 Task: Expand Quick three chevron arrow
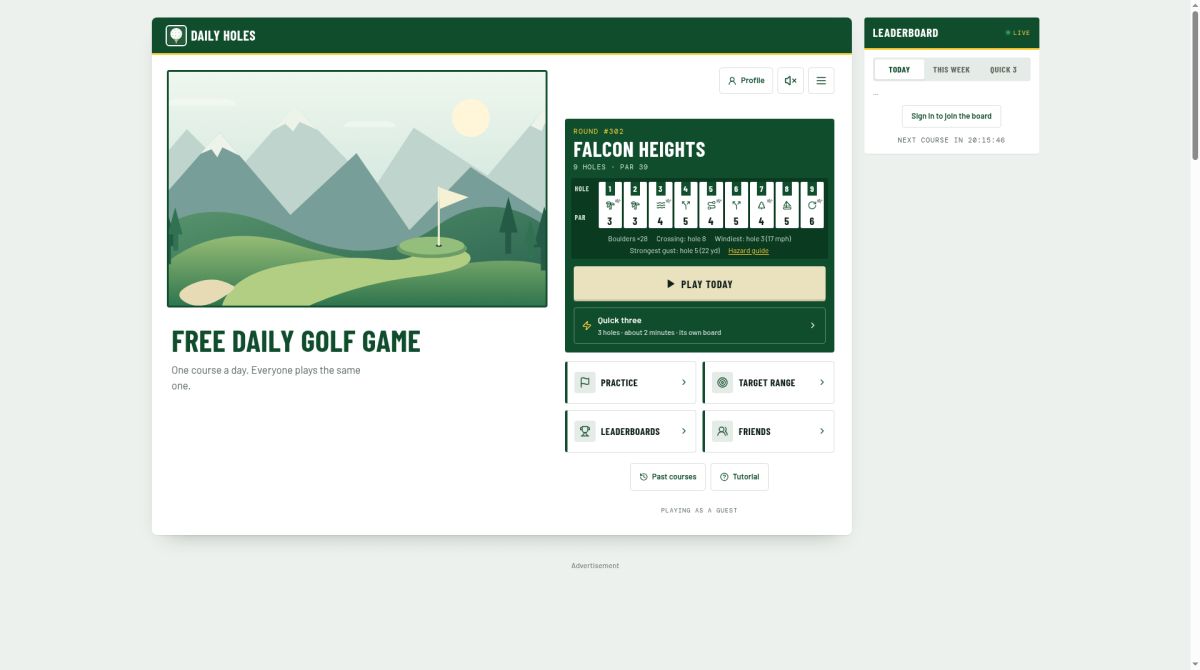point(812,326)
